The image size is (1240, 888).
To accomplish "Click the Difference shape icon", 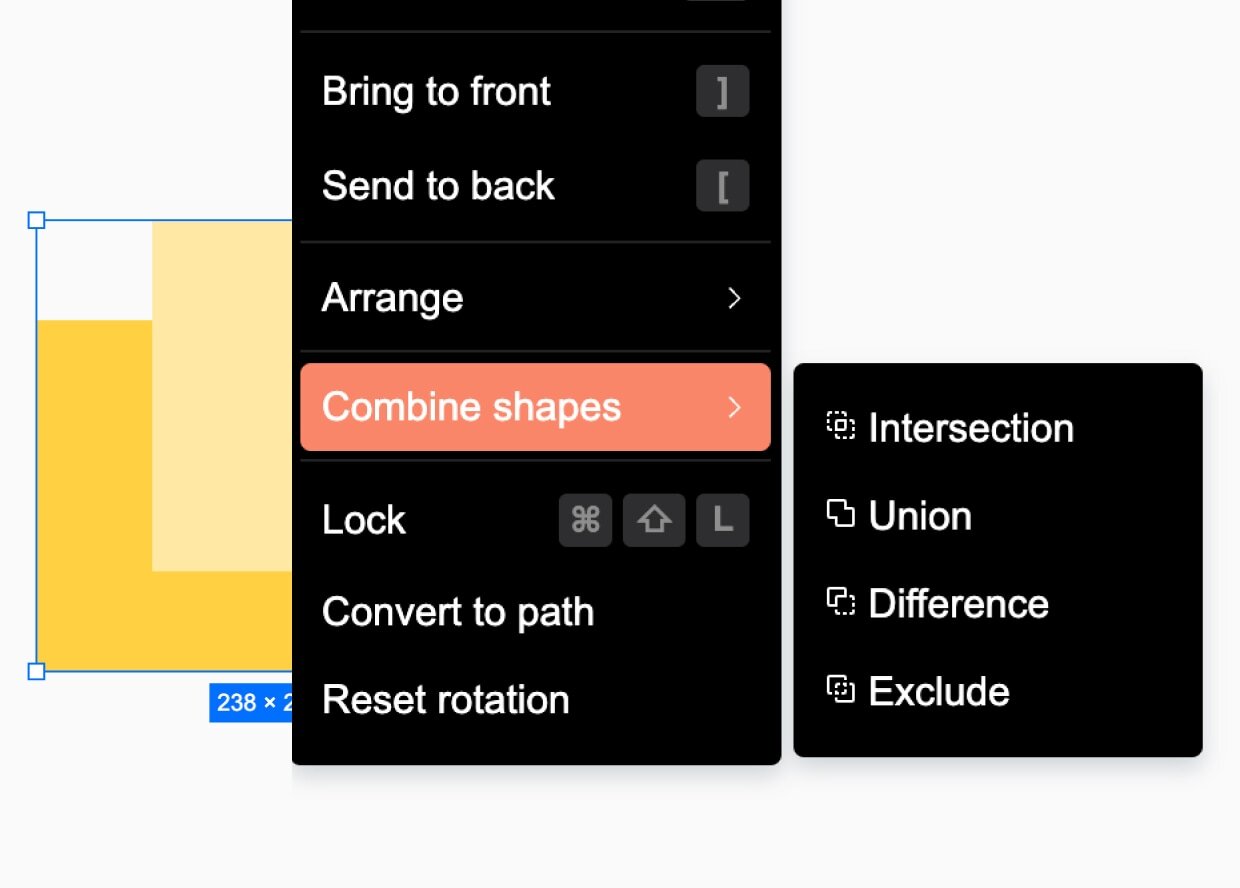I will click(840, 603).
